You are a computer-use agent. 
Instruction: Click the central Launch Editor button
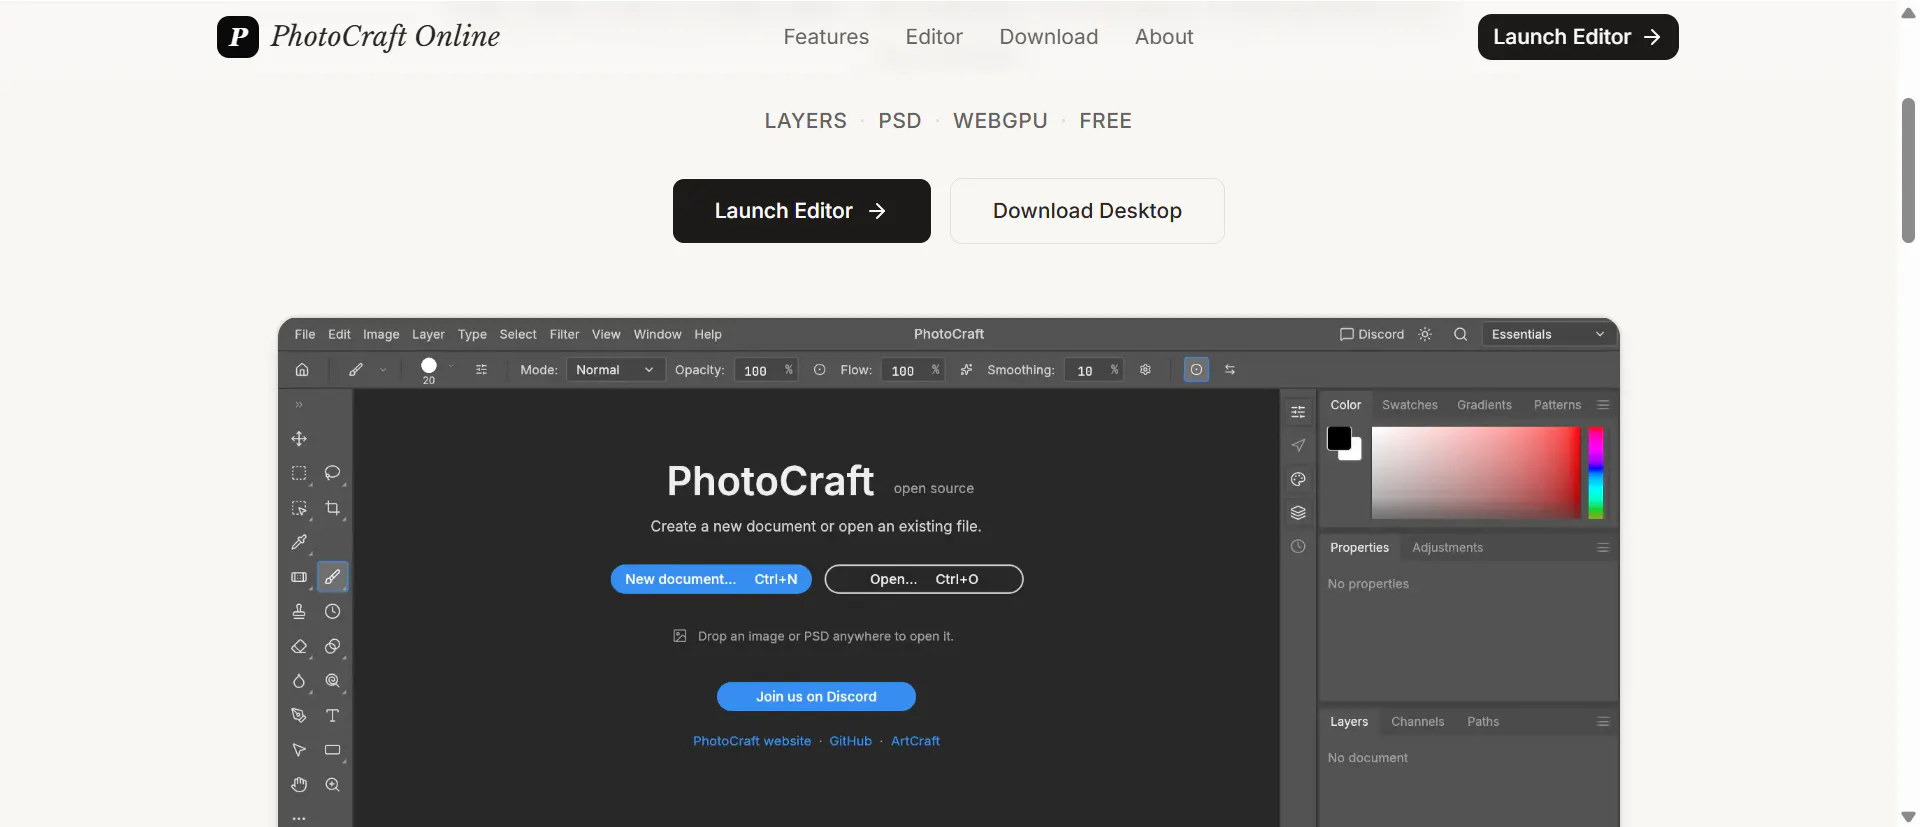pyautogui.click(x=802, y=211)
